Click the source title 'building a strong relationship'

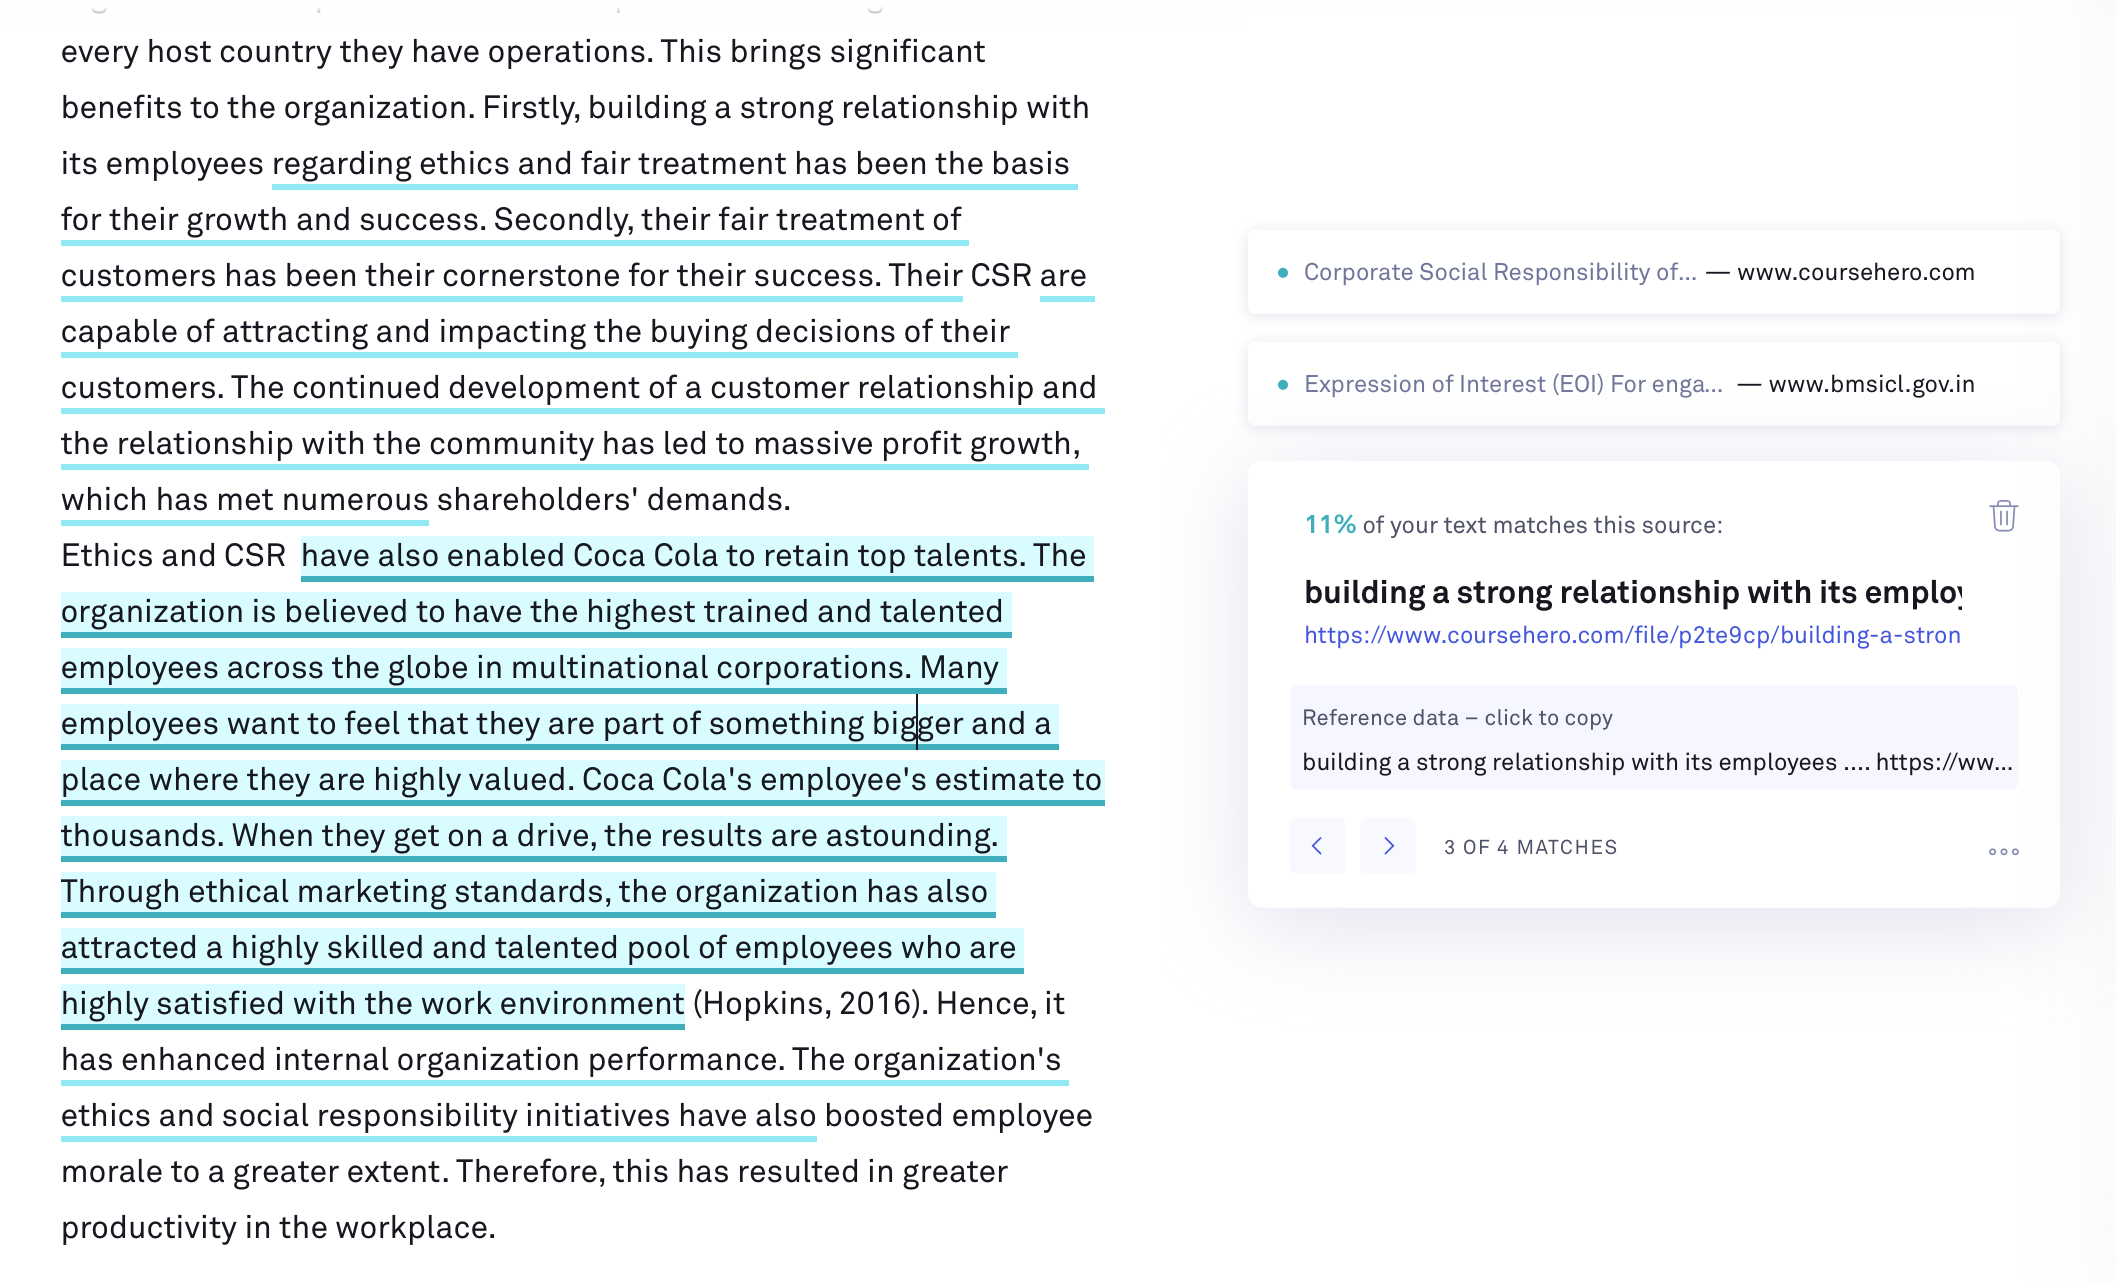(x=1633, y=592)
